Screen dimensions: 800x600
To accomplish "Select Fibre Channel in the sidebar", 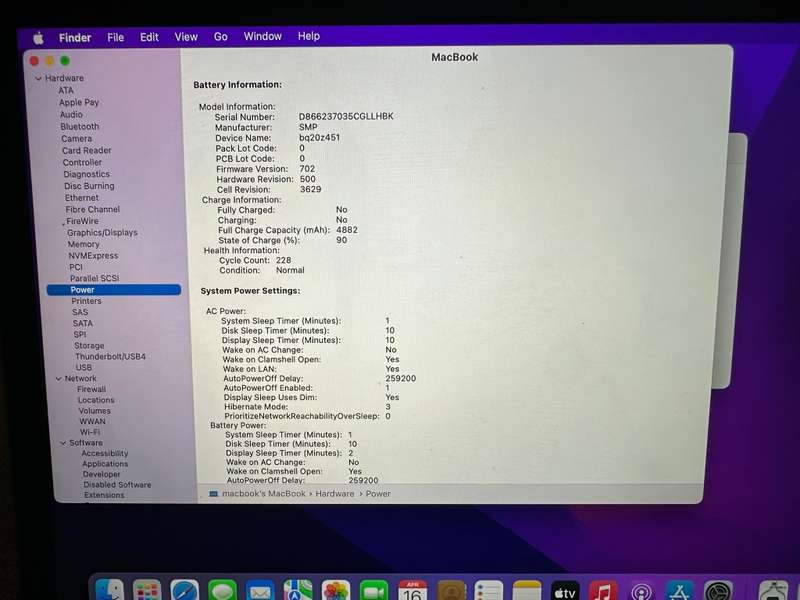I will (92, 209).
